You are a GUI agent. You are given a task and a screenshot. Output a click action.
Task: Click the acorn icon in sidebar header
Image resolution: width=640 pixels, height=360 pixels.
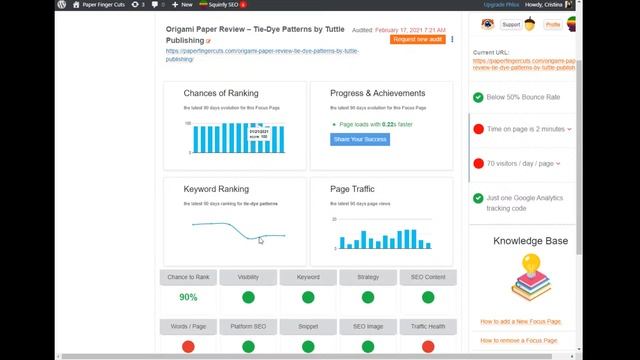tap(530, 24)
